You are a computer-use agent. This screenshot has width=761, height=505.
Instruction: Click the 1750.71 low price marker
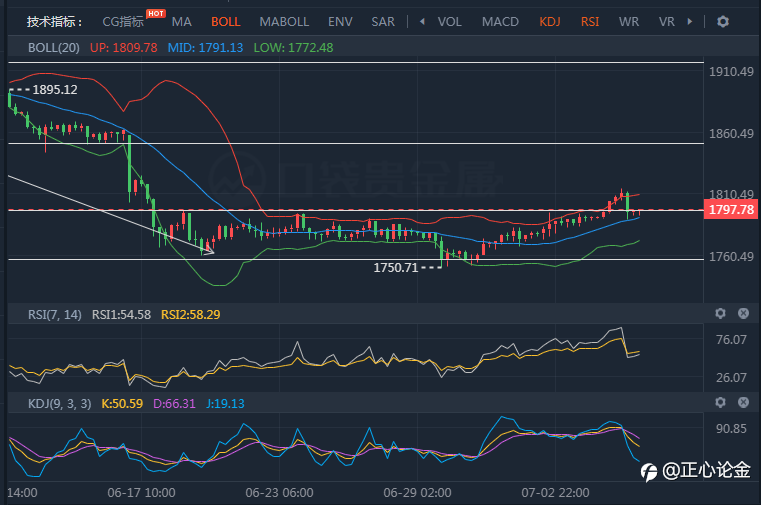[396, 268]
